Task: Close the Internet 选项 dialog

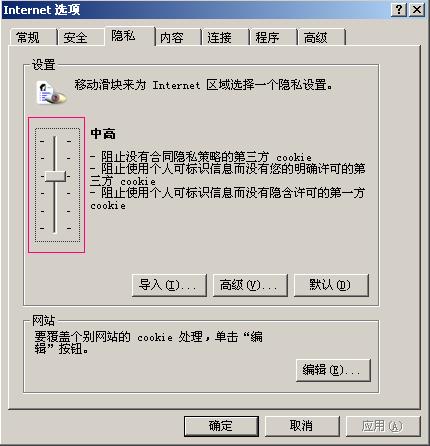Action: 417,9
